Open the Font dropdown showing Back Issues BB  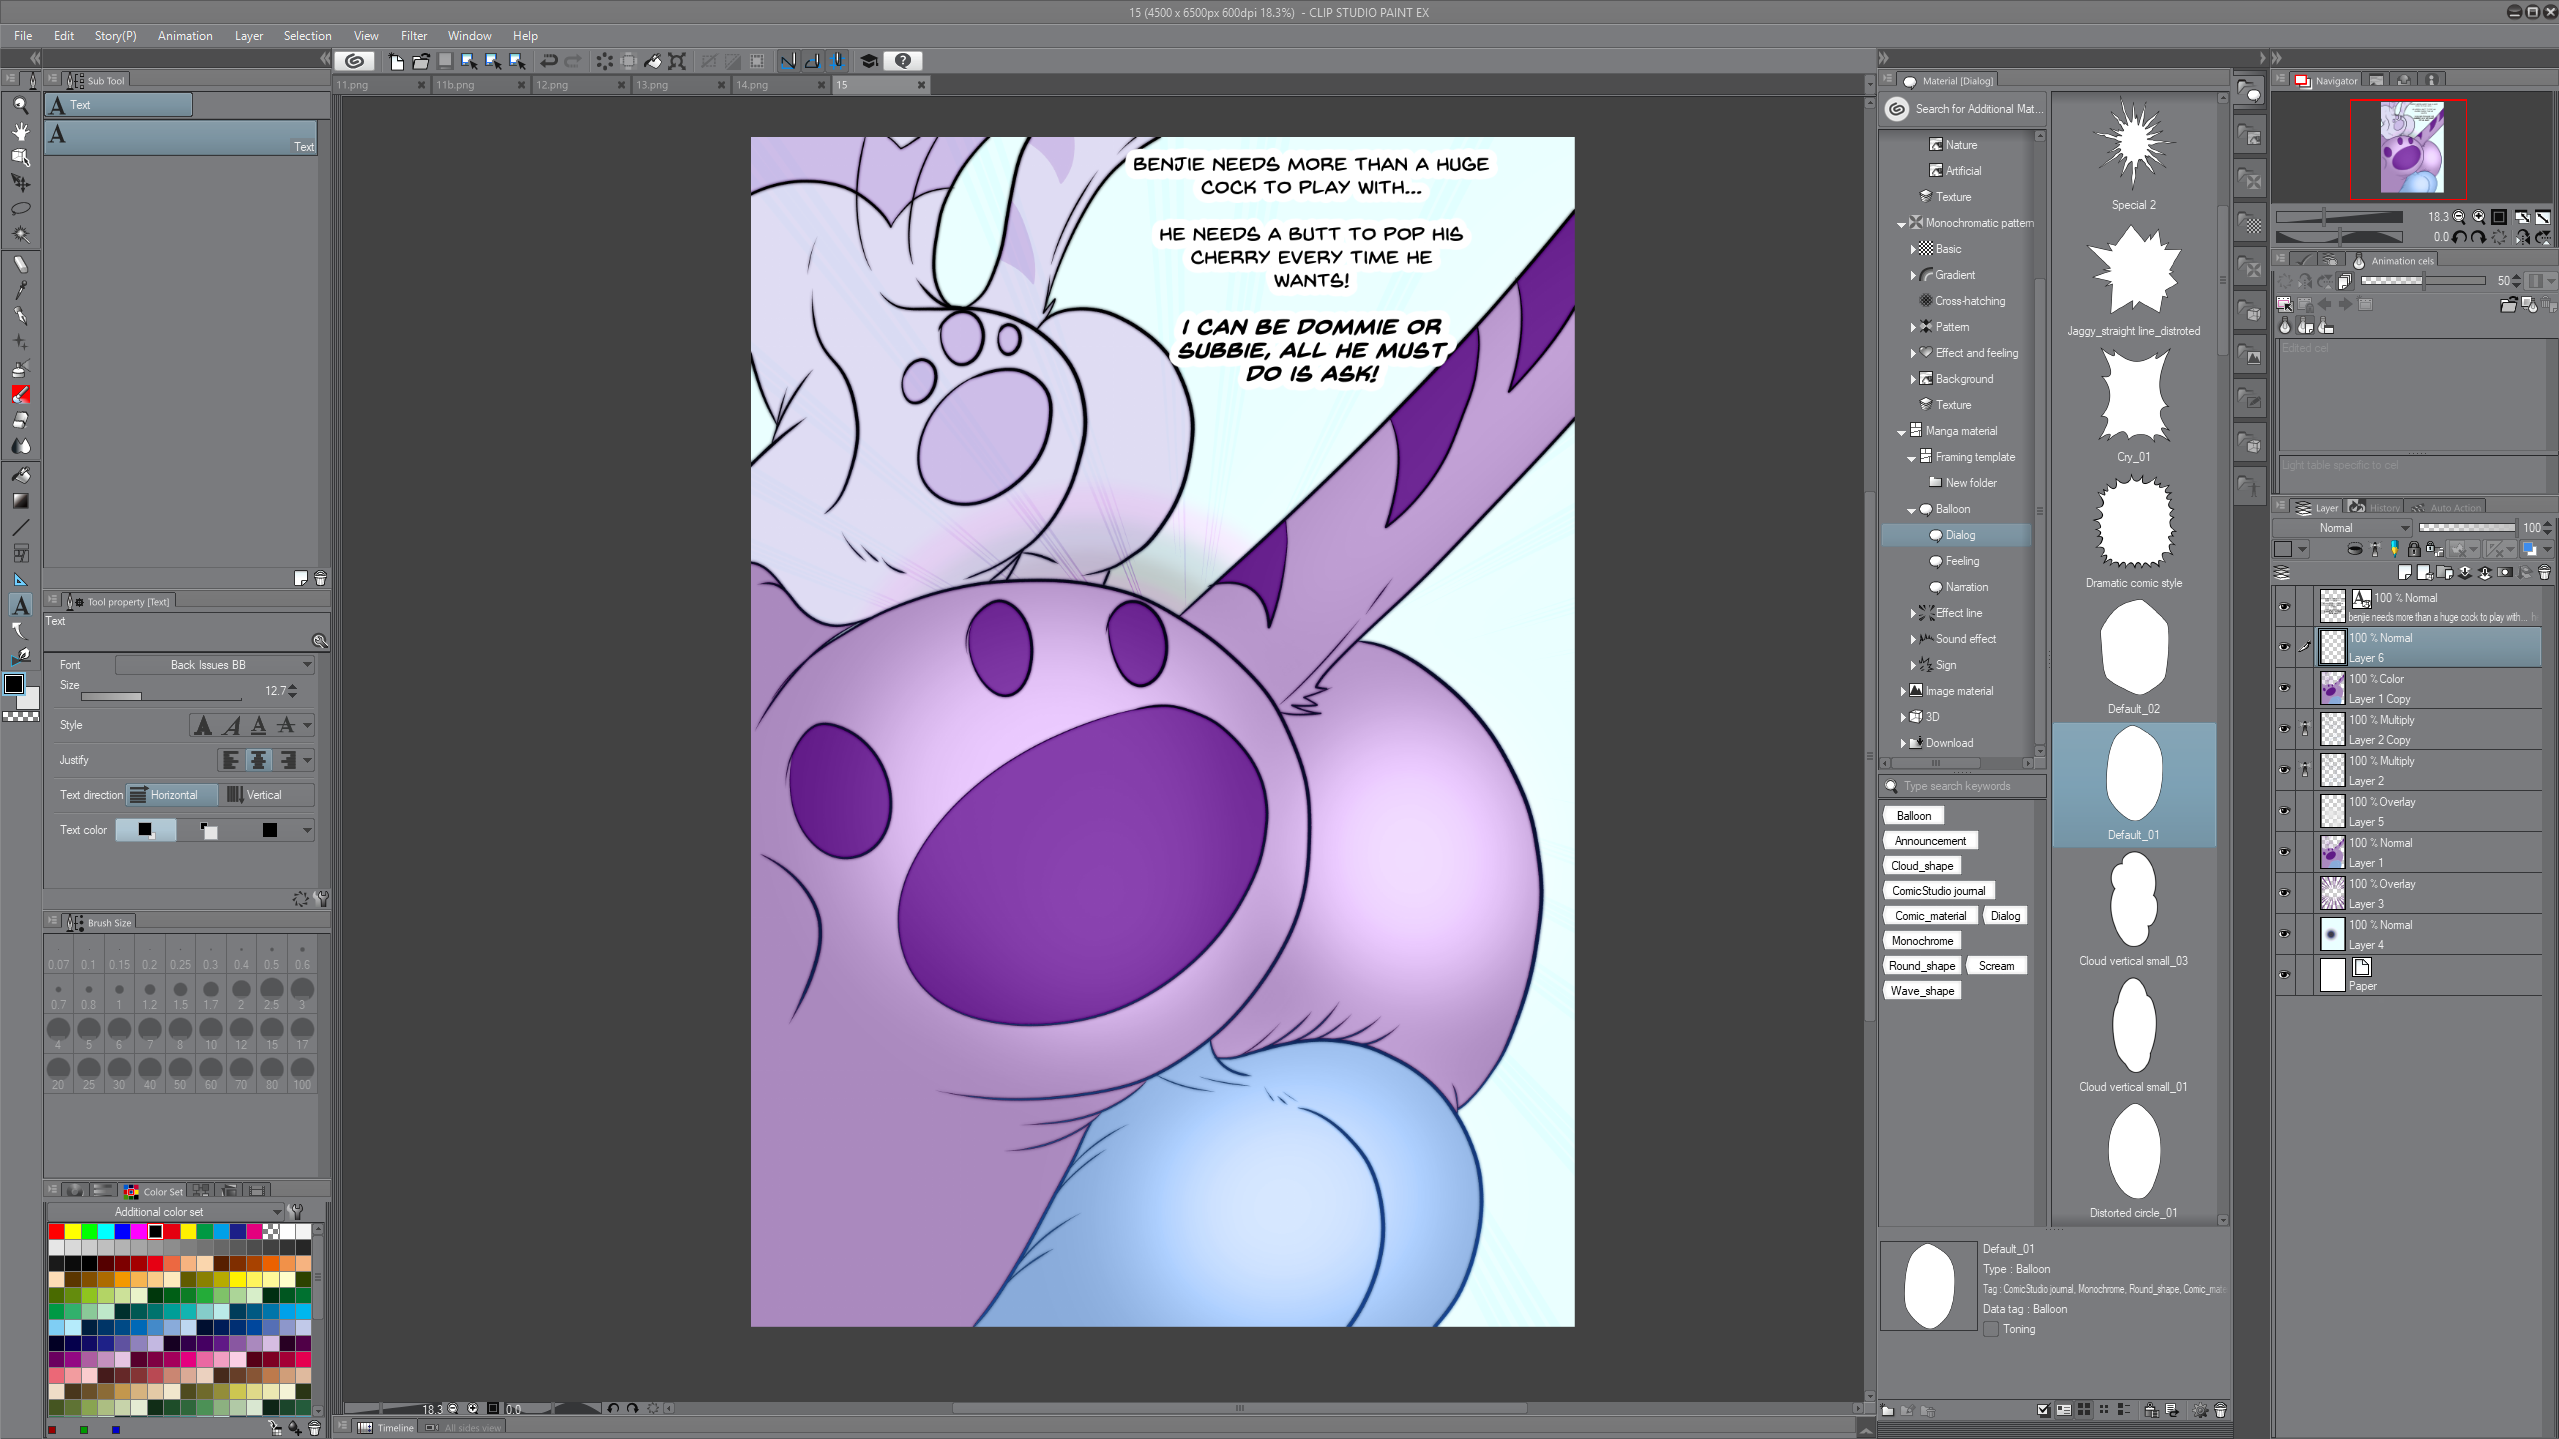pos(214,665)
